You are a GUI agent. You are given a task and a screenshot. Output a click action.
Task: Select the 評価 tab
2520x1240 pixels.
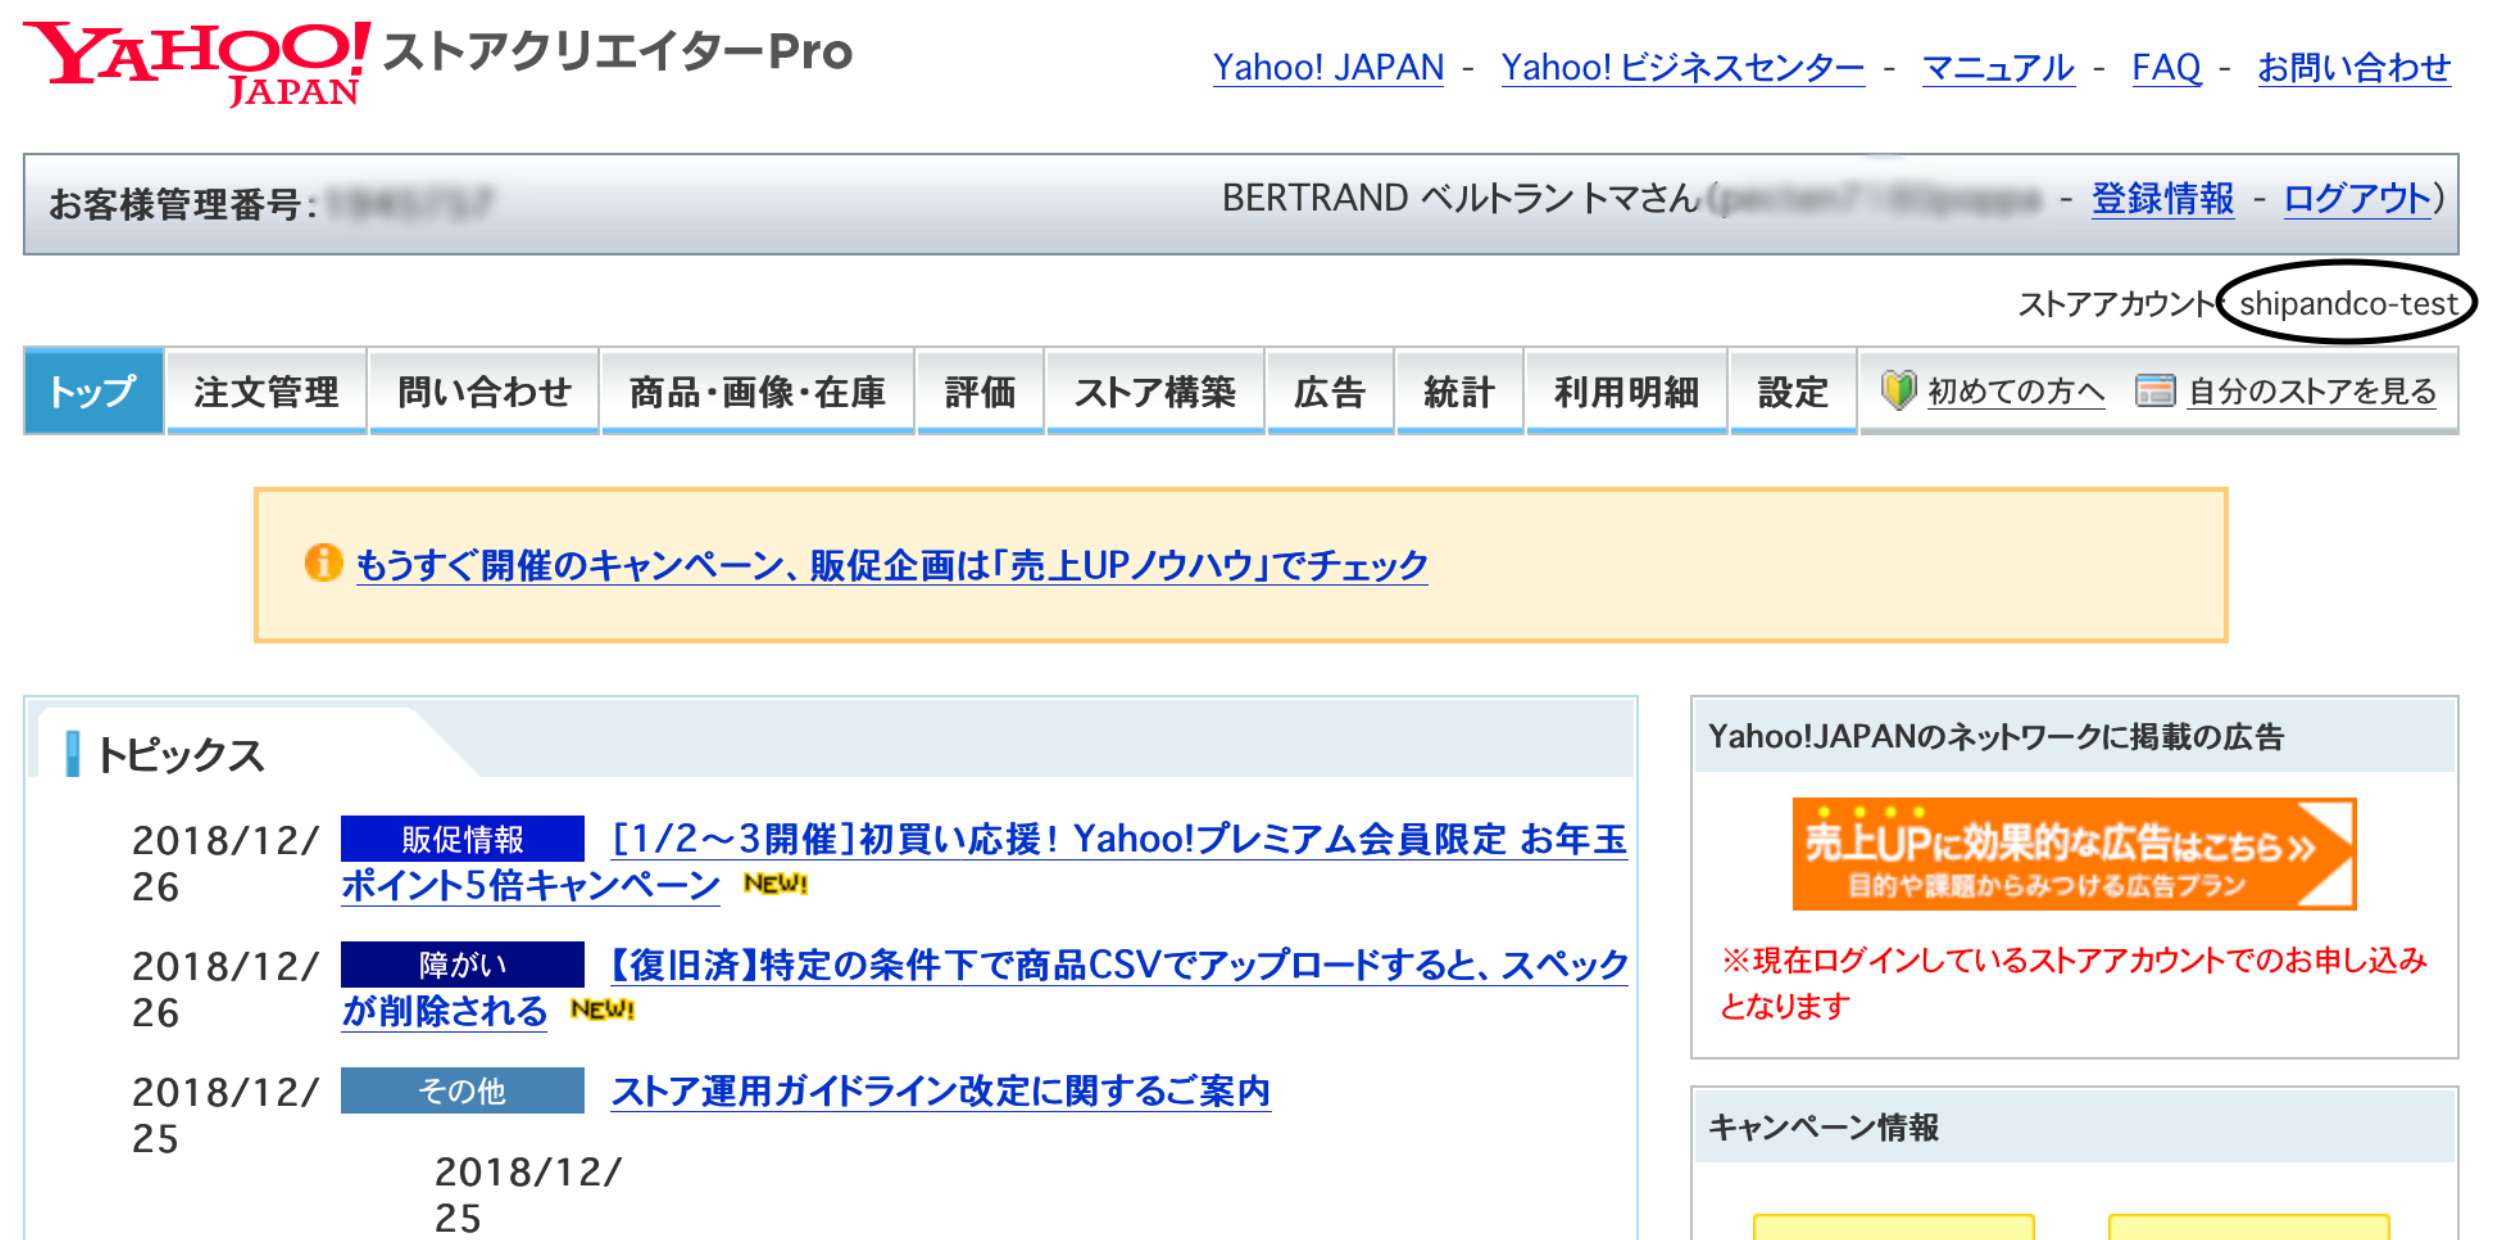point(980,391)
